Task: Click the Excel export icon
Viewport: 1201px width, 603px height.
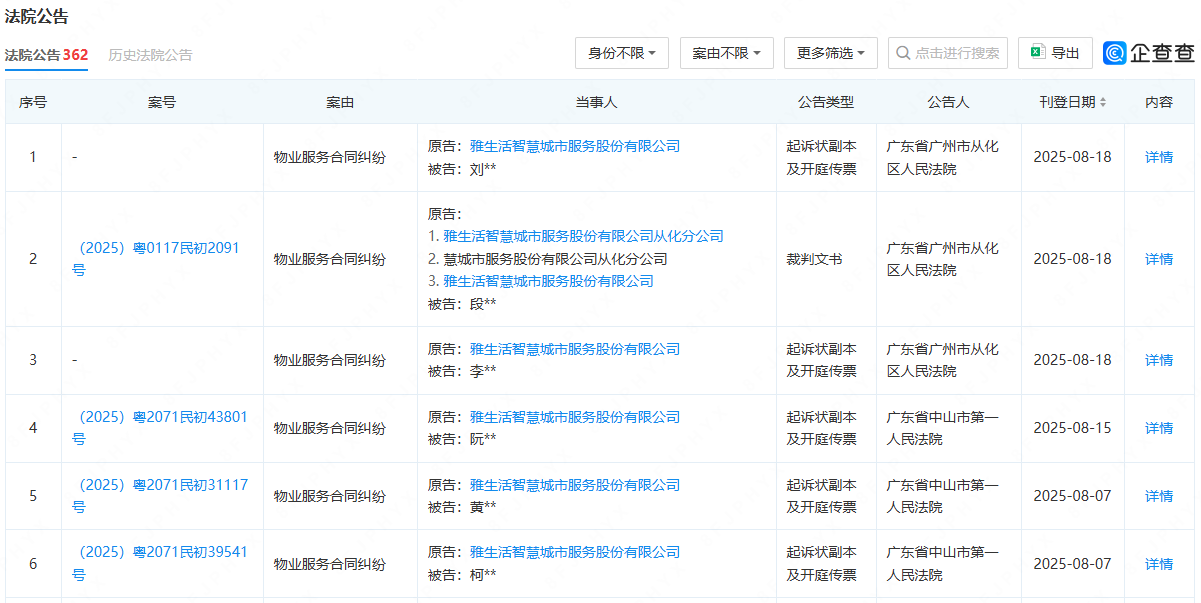Action: (1037, 53)
